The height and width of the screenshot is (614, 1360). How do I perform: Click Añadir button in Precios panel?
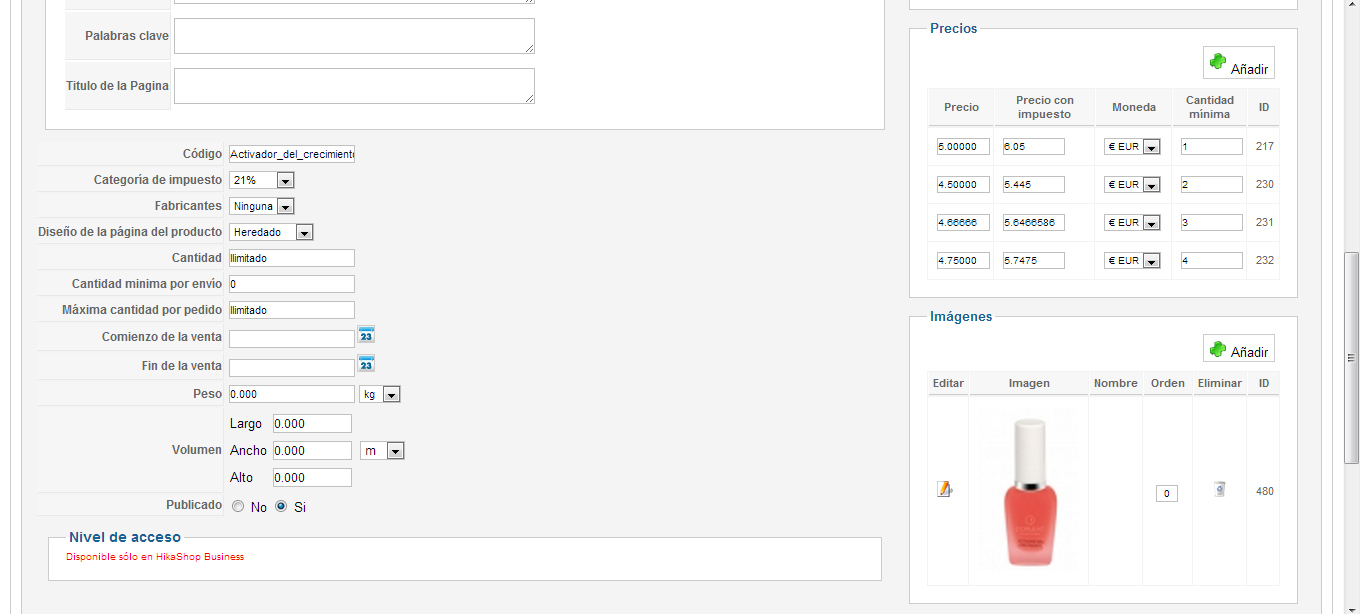[x=1238, y=63]
